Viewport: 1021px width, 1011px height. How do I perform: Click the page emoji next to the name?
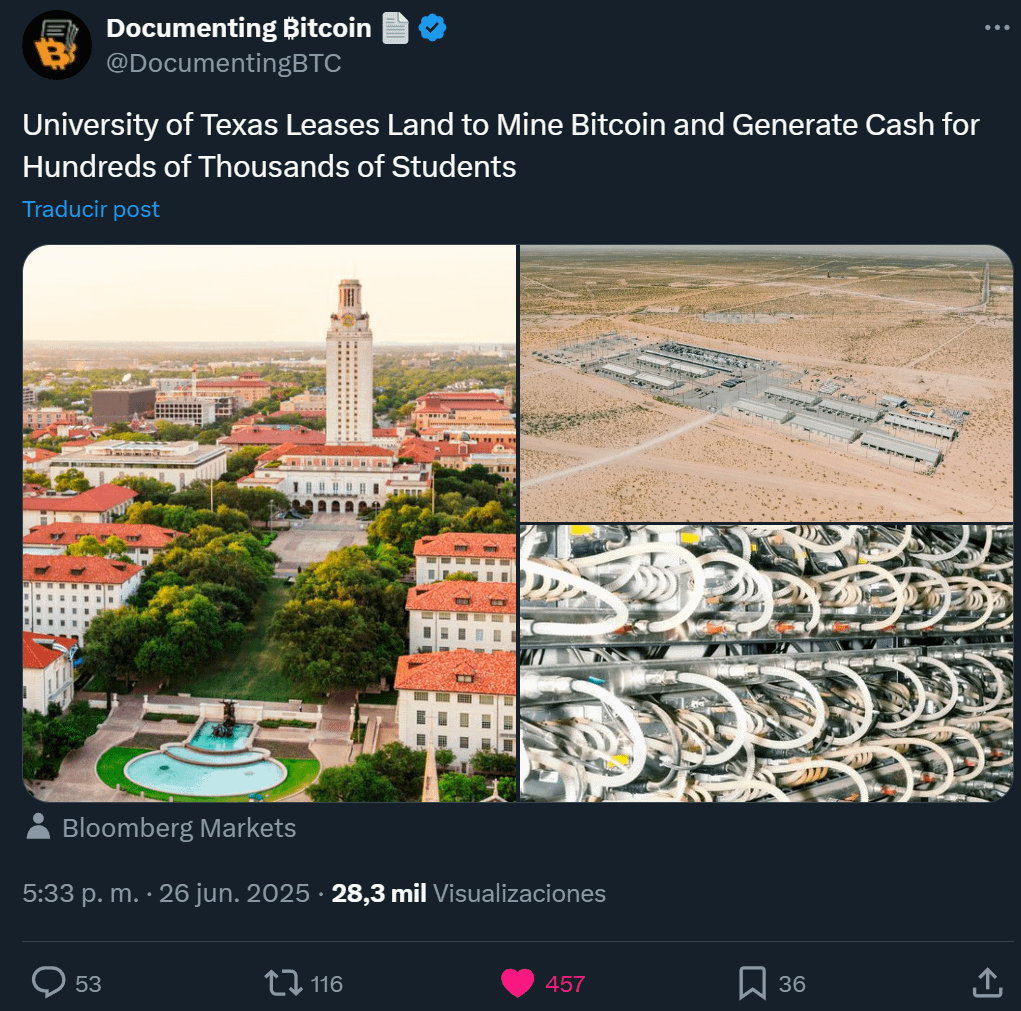coord(396,28)
